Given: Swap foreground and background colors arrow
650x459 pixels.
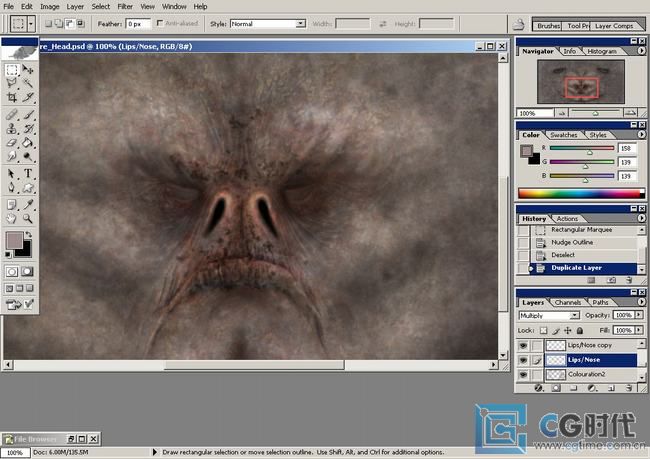Looking at the screenshot, I should pyautogui.click(x=29, y=235).
